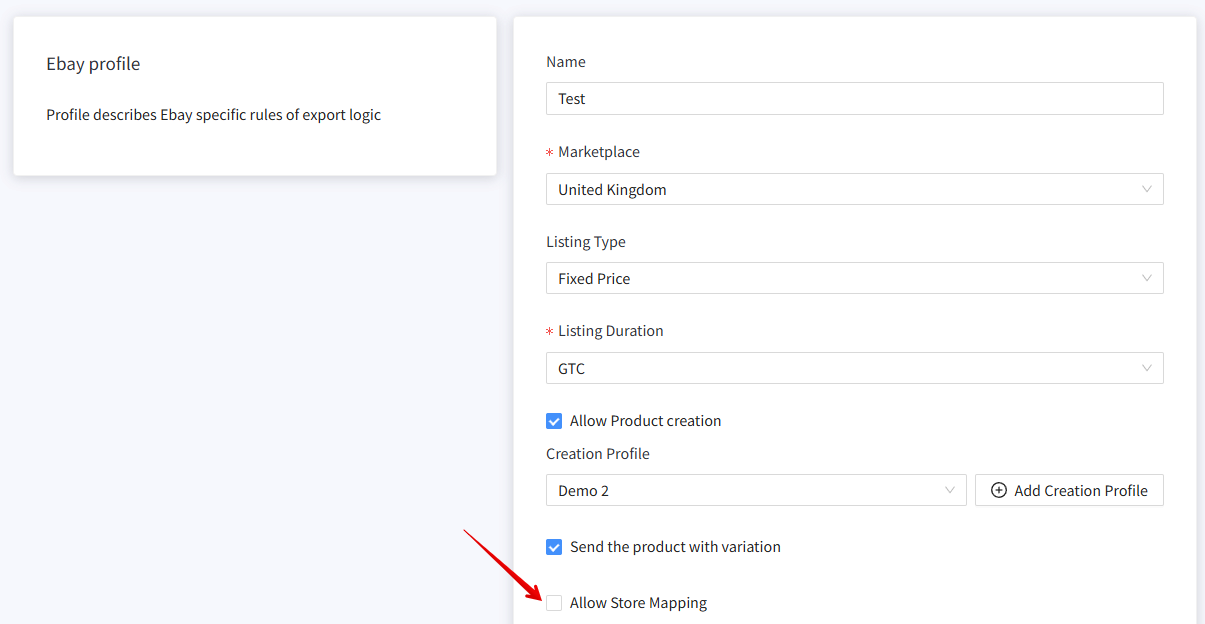The image size is (1205, 624).
Task: Click the Creation Profile label
Action: (x=598, y=454)
